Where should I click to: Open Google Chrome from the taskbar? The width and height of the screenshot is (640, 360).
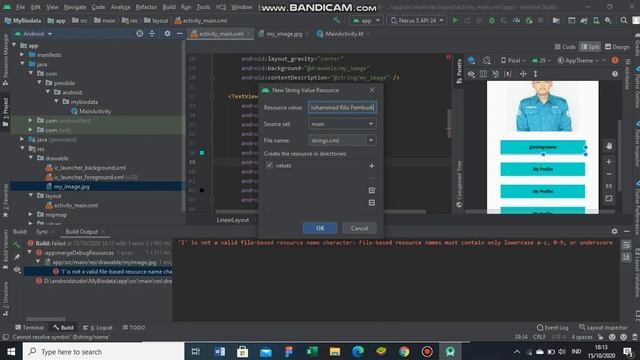click(404, 351)
